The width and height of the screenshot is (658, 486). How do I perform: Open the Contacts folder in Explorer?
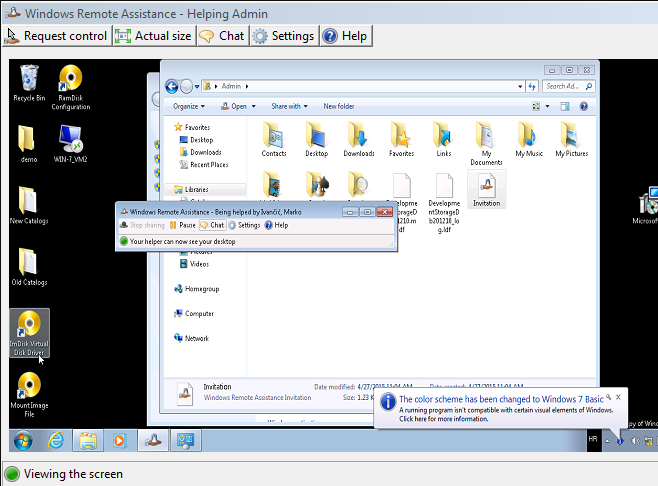coord(274,139)
